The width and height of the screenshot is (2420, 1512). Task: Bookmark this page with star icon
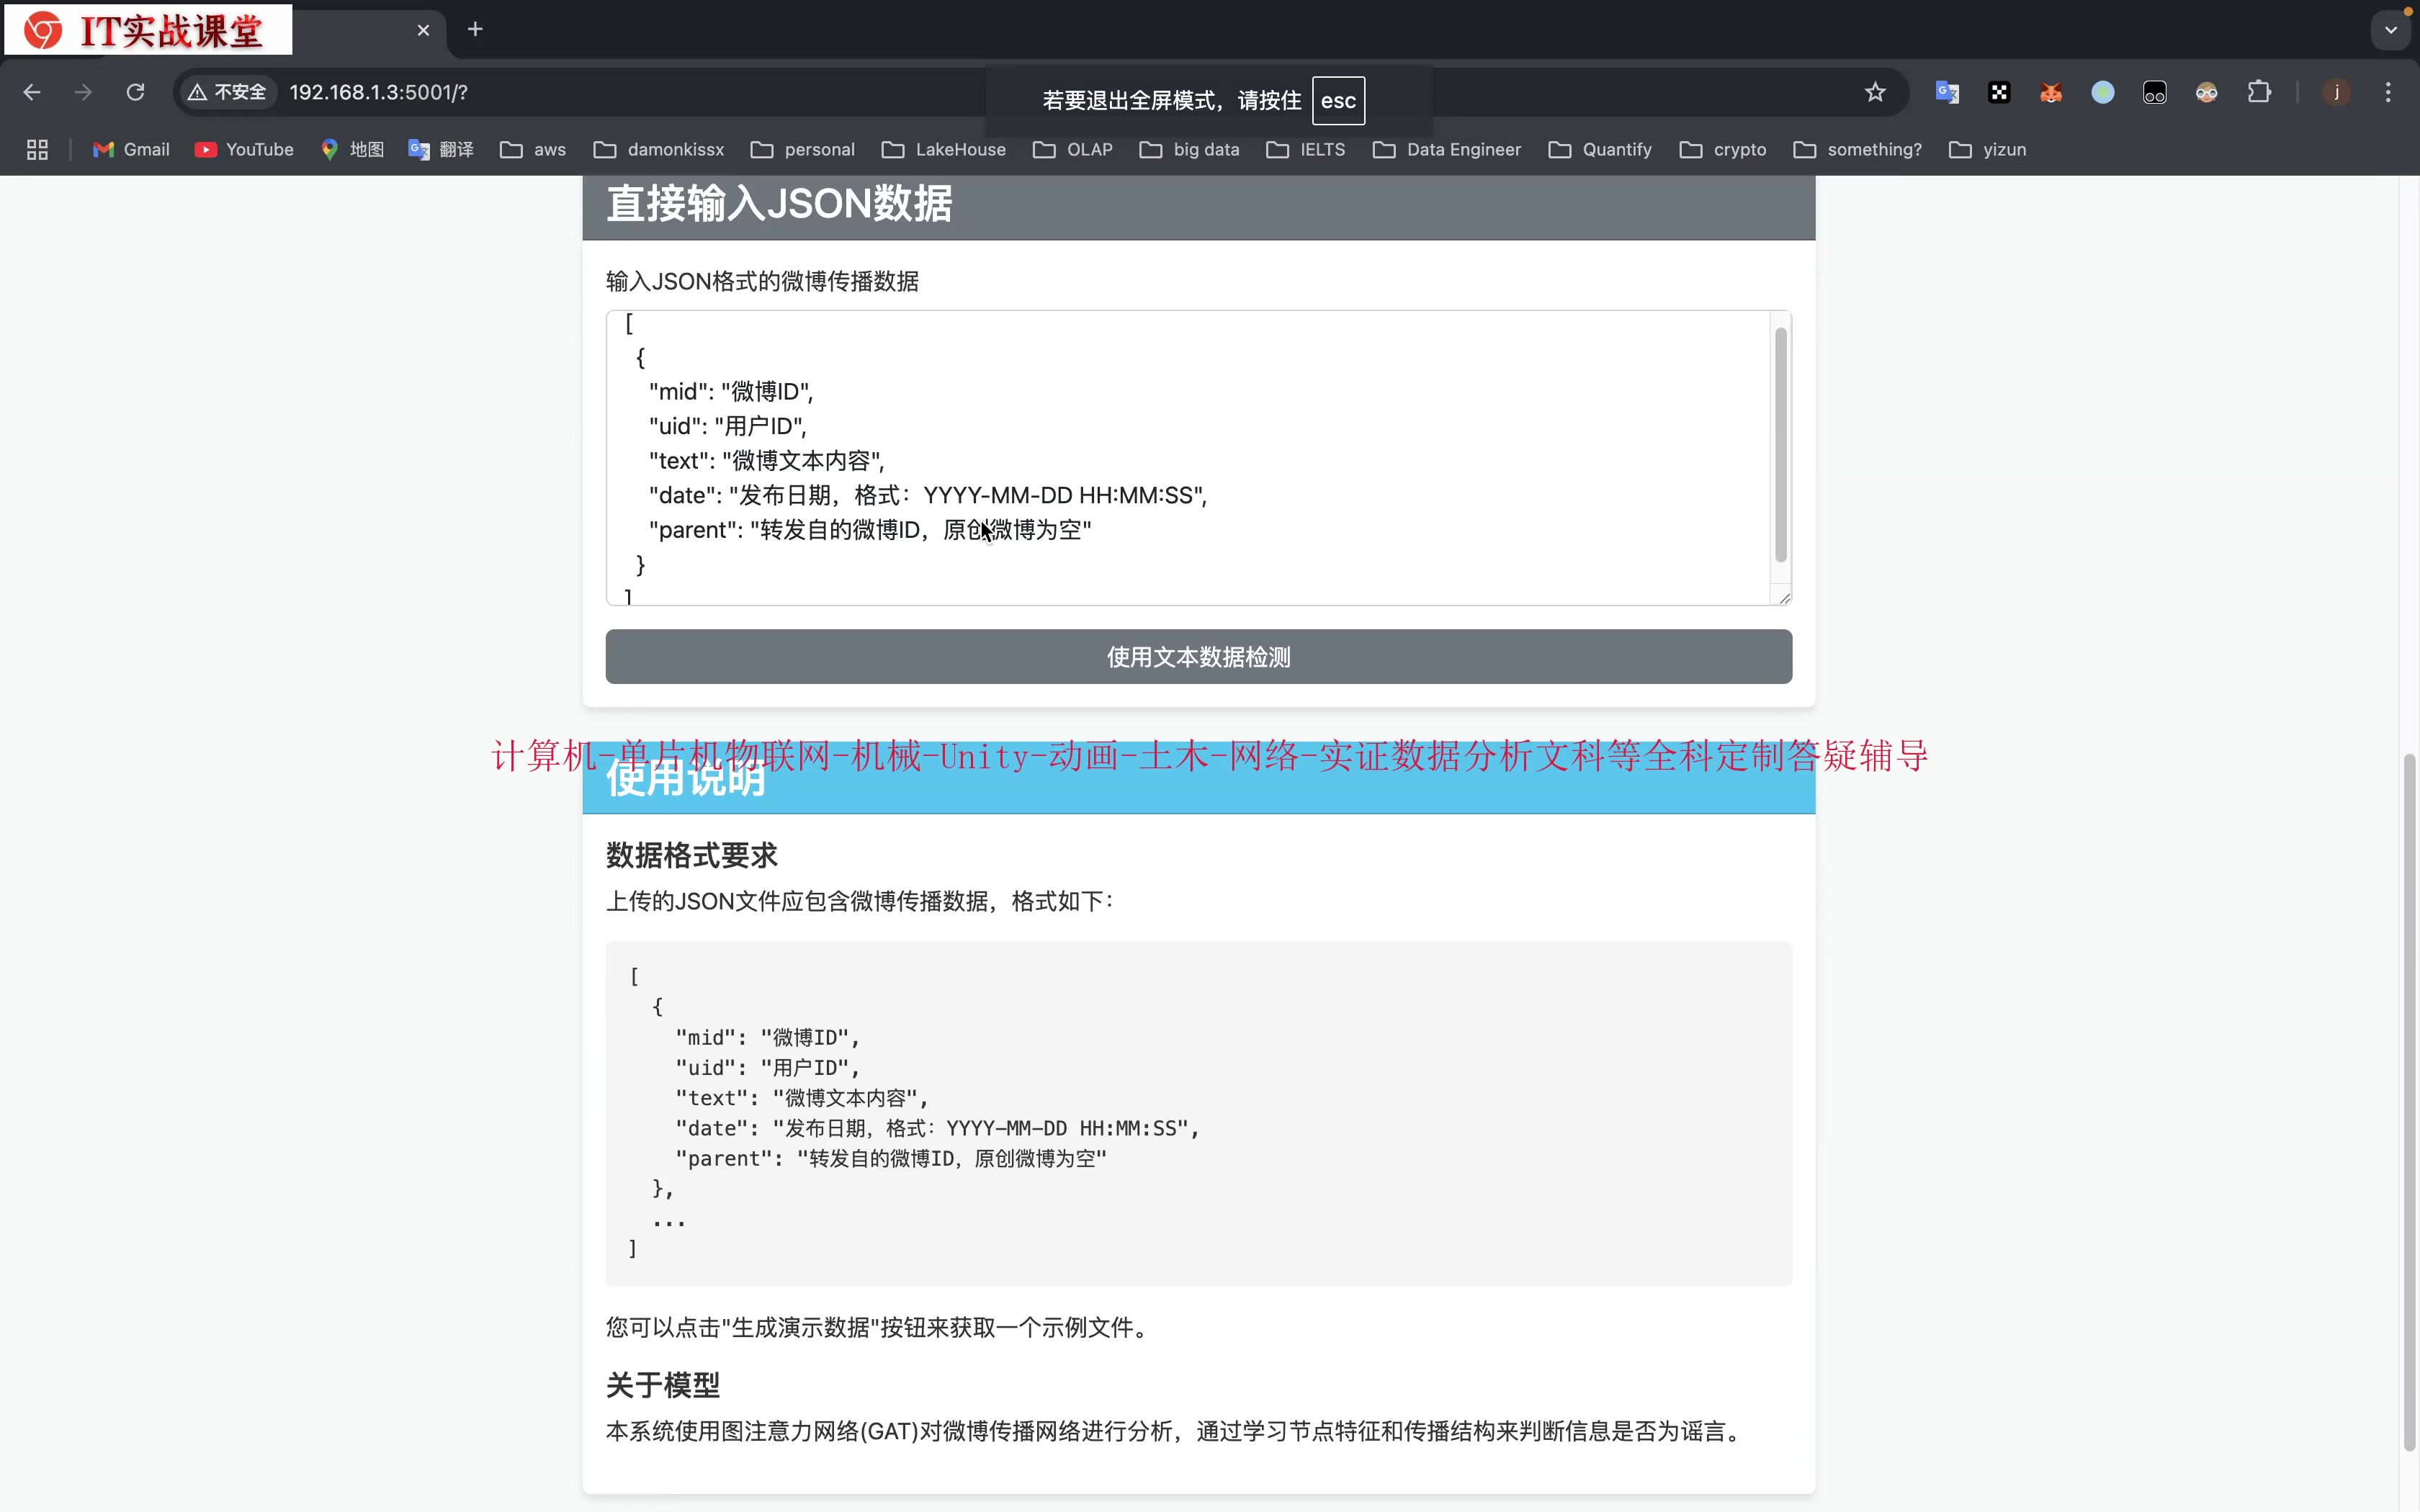point(1875,92)
